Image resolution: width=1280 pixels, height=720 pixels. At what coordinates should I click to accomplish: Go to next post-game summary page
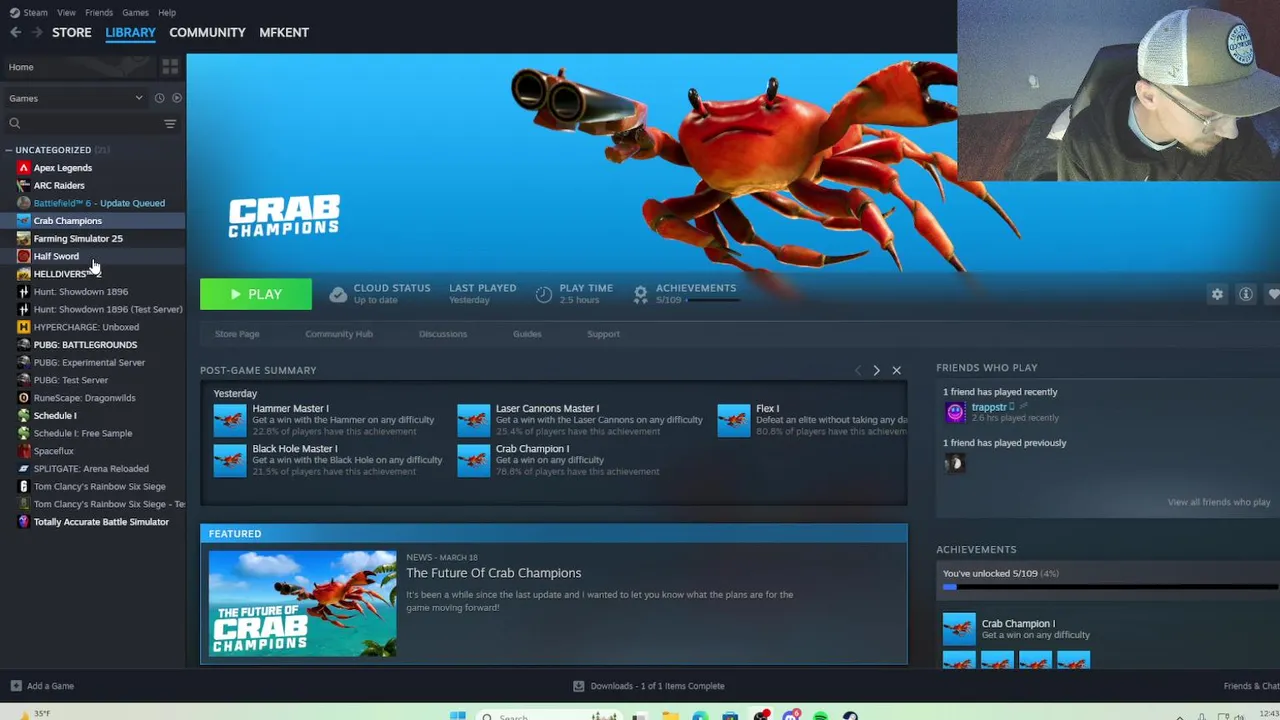tap(876, 370)
